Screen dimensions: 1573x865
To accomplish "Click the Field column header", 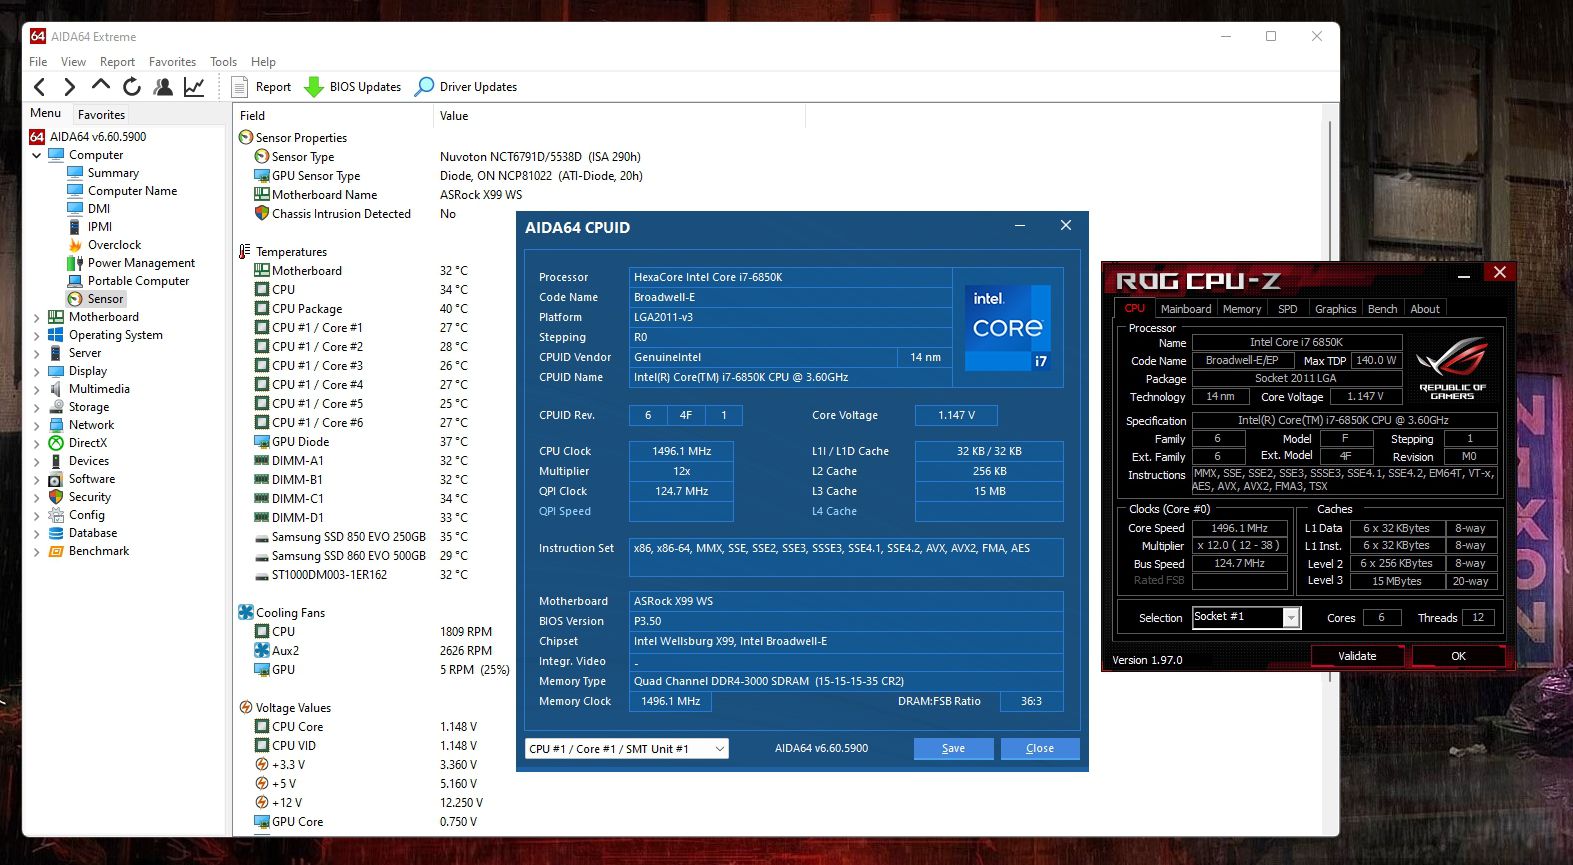I will pos(253,116).
